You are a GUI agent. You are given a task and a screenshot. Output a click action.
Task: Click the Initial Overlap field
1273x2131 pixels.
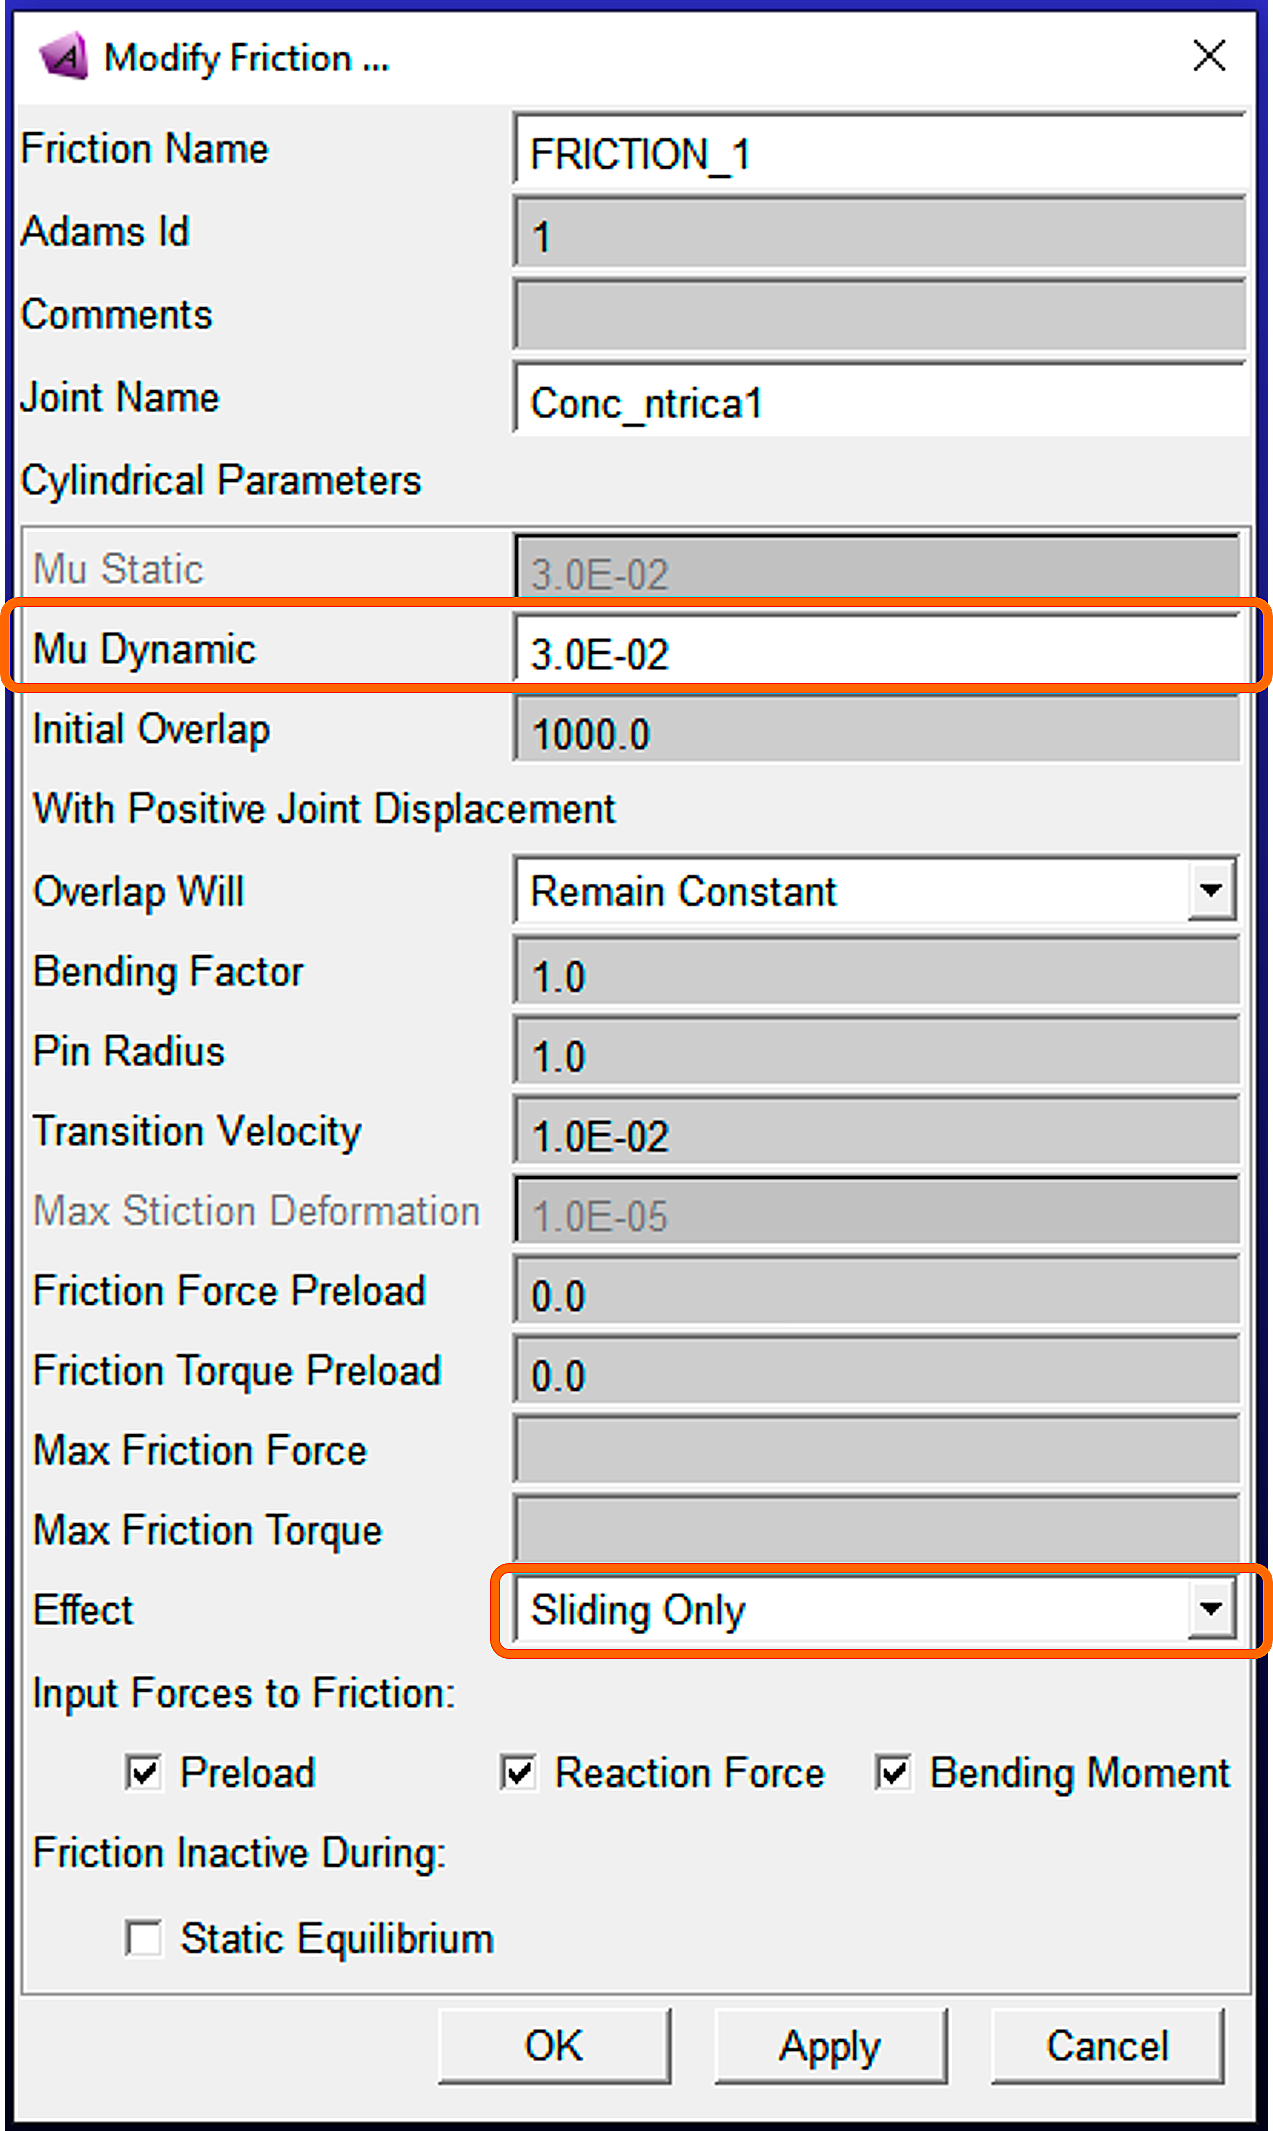click(x=876, y=733)
